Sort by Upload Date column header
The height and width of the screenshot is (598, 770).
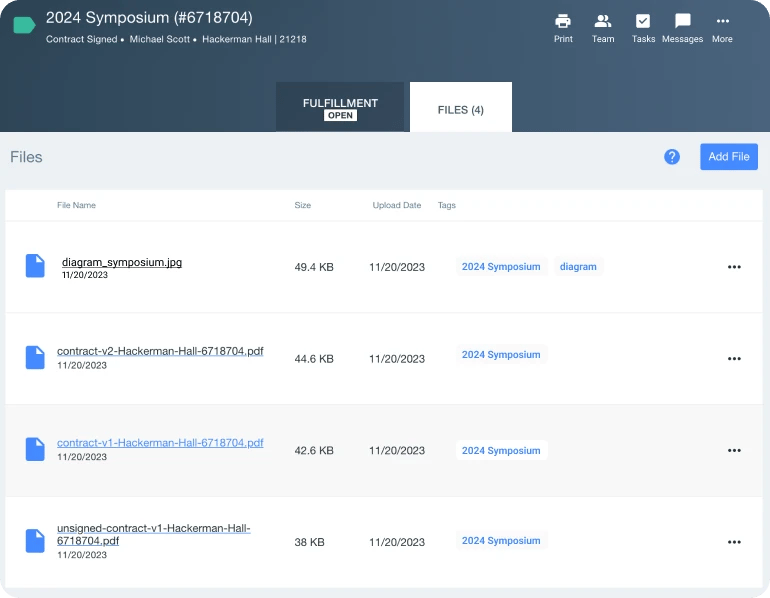[x=396, y=205]
